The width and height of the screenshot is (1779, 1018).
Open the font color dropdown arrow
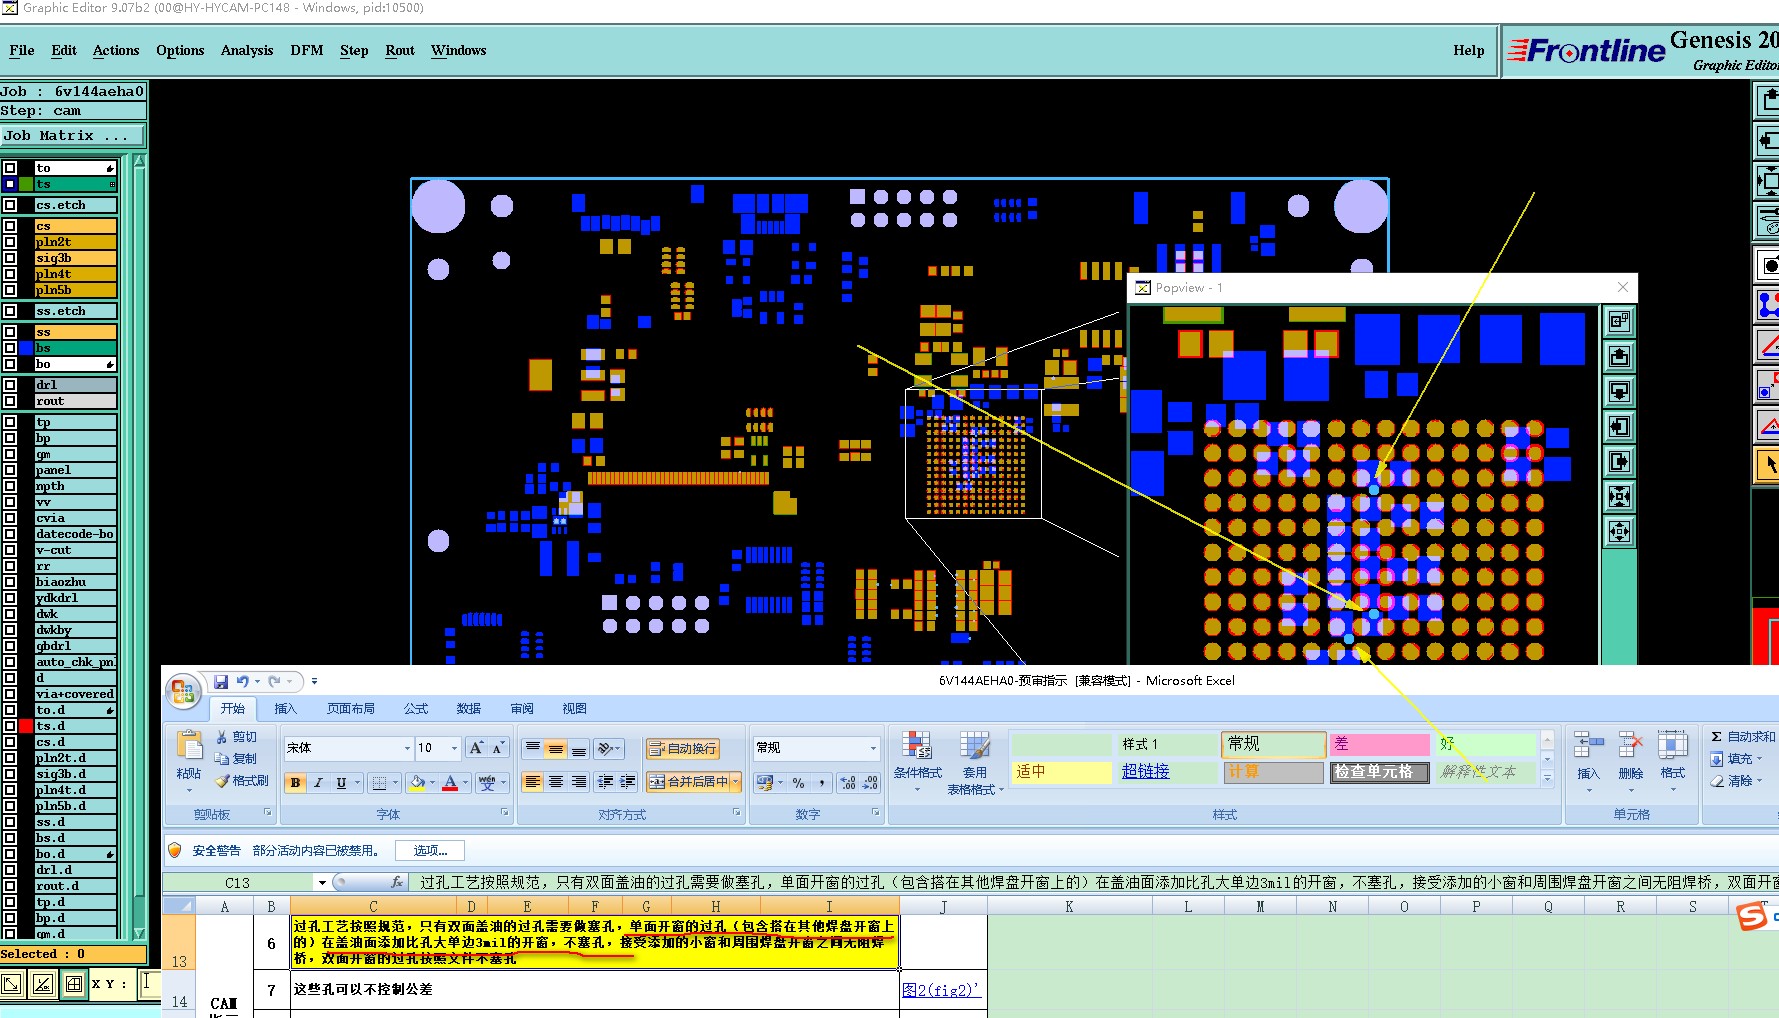[466, 783]
